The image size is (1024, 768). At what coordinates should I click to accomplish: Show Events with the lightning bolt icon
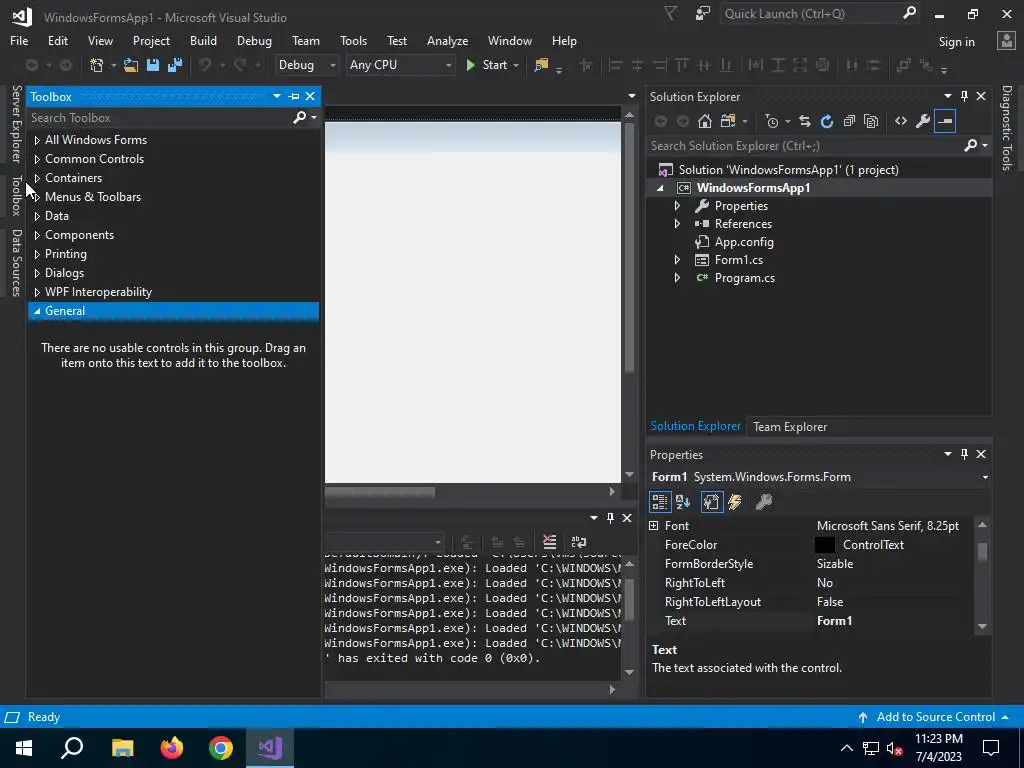tap(735, 502)
